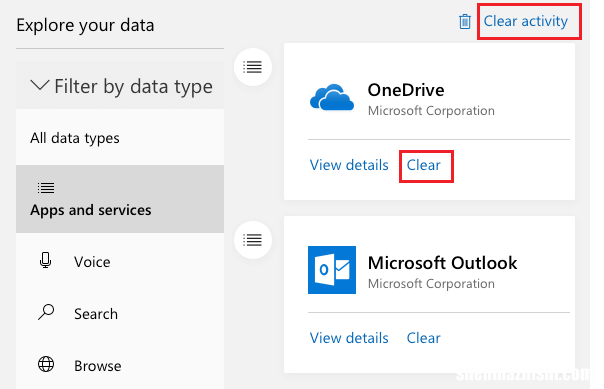Select All data types filter
The image size is (604, 389).
120,138
